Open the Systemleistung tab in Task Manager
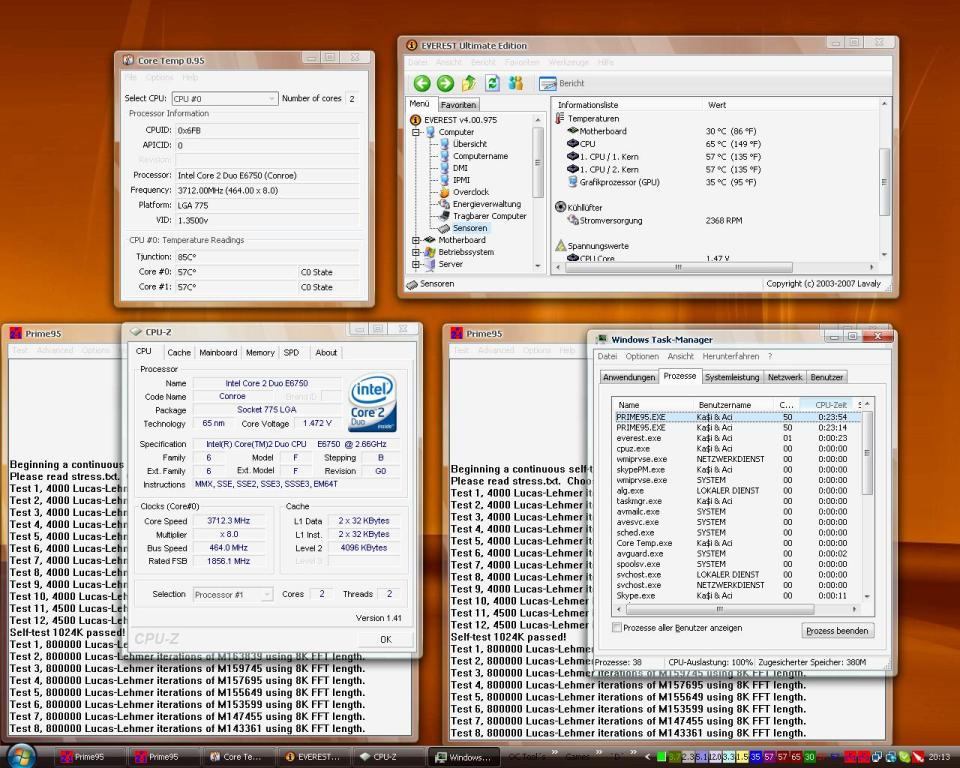This screenshot has height=768, width=960. coord(732,377)
